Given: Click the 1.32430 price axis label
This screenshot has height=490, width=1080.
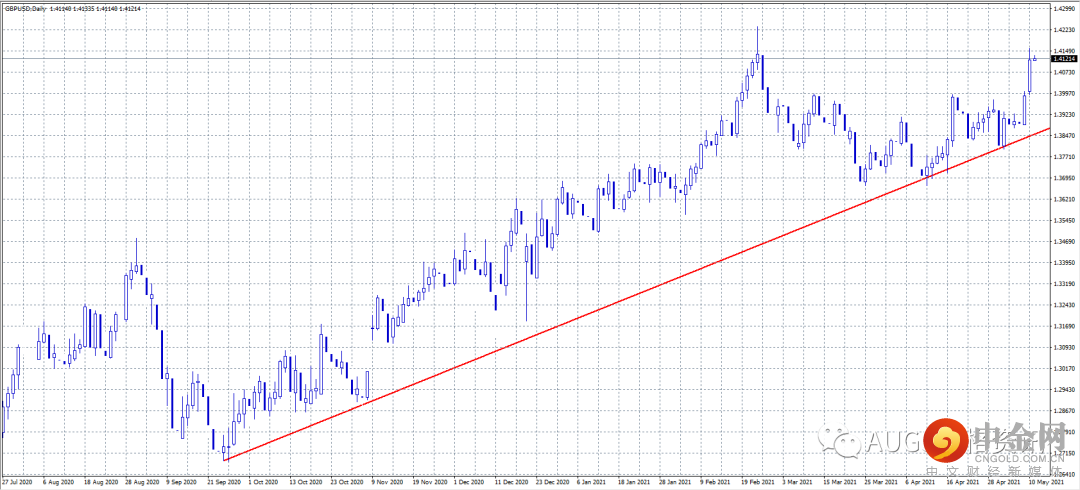Looking at the screenshot, I should pyautogui.click(x=1065, y=305).
